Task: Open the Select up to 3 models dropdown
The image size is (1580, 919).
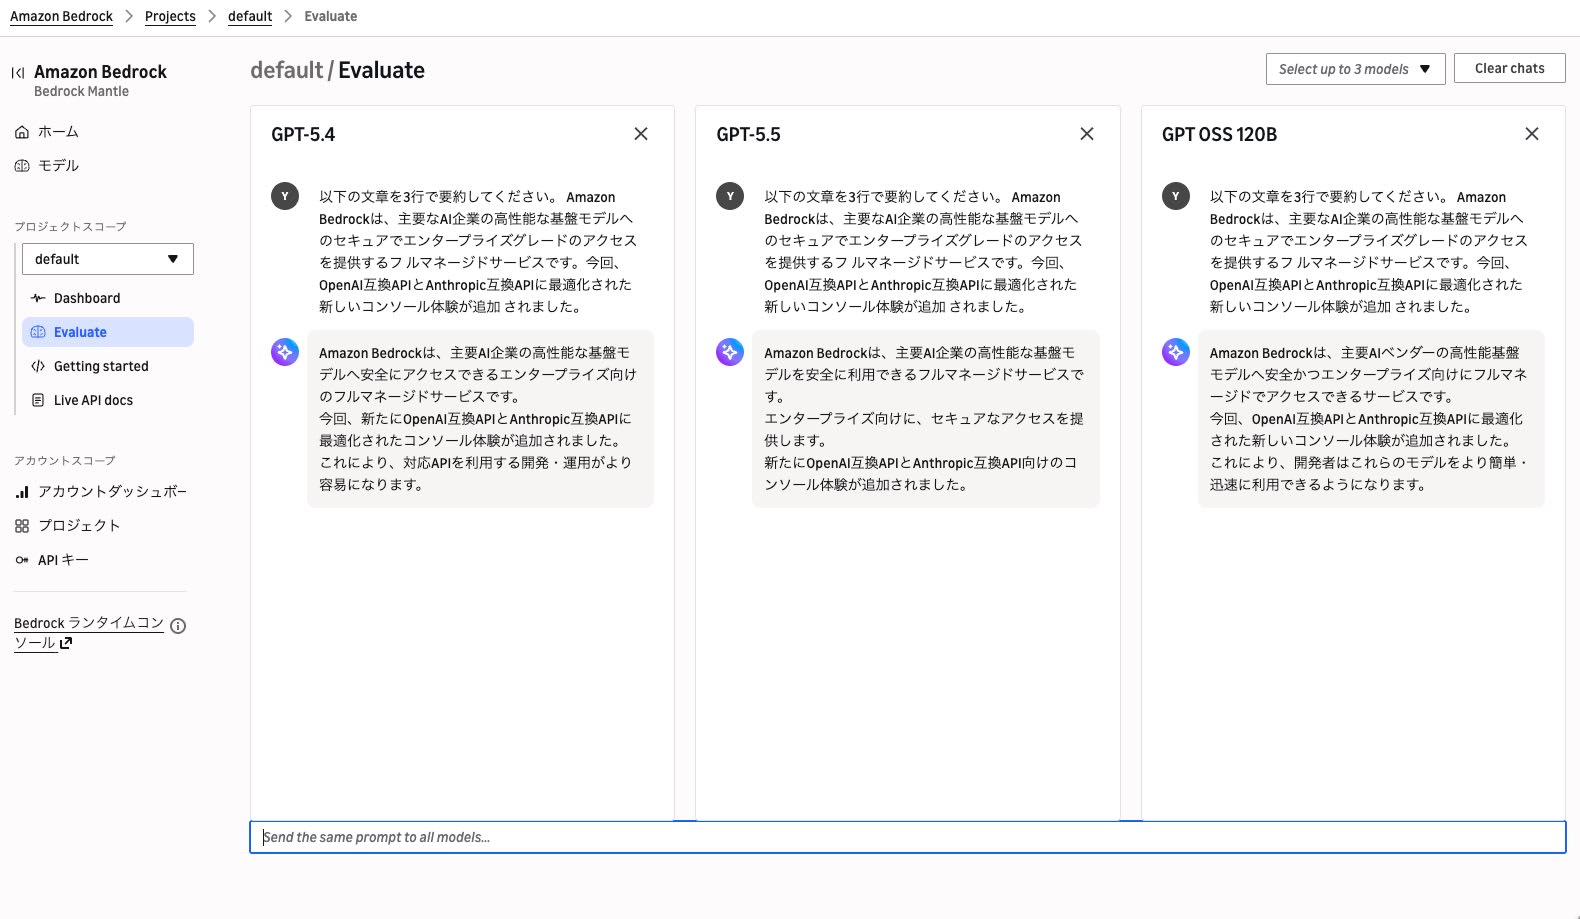Action: 1356,69
